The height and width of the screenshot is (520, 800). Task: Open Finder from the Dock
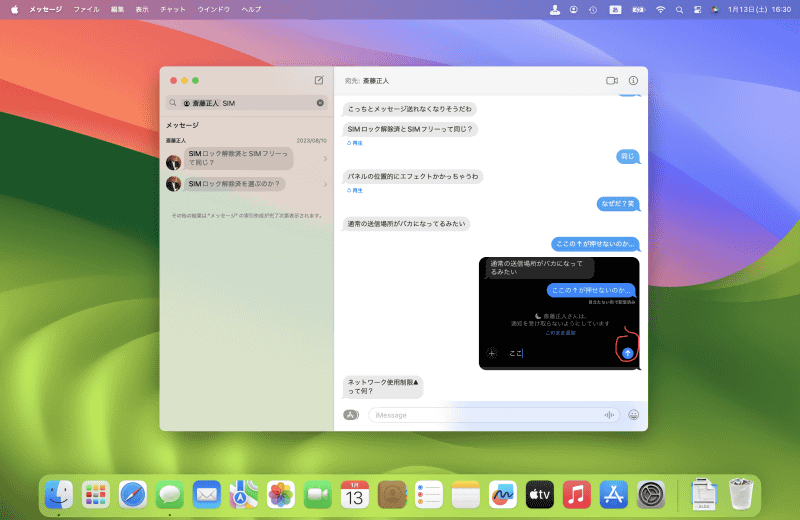point(59,494)
